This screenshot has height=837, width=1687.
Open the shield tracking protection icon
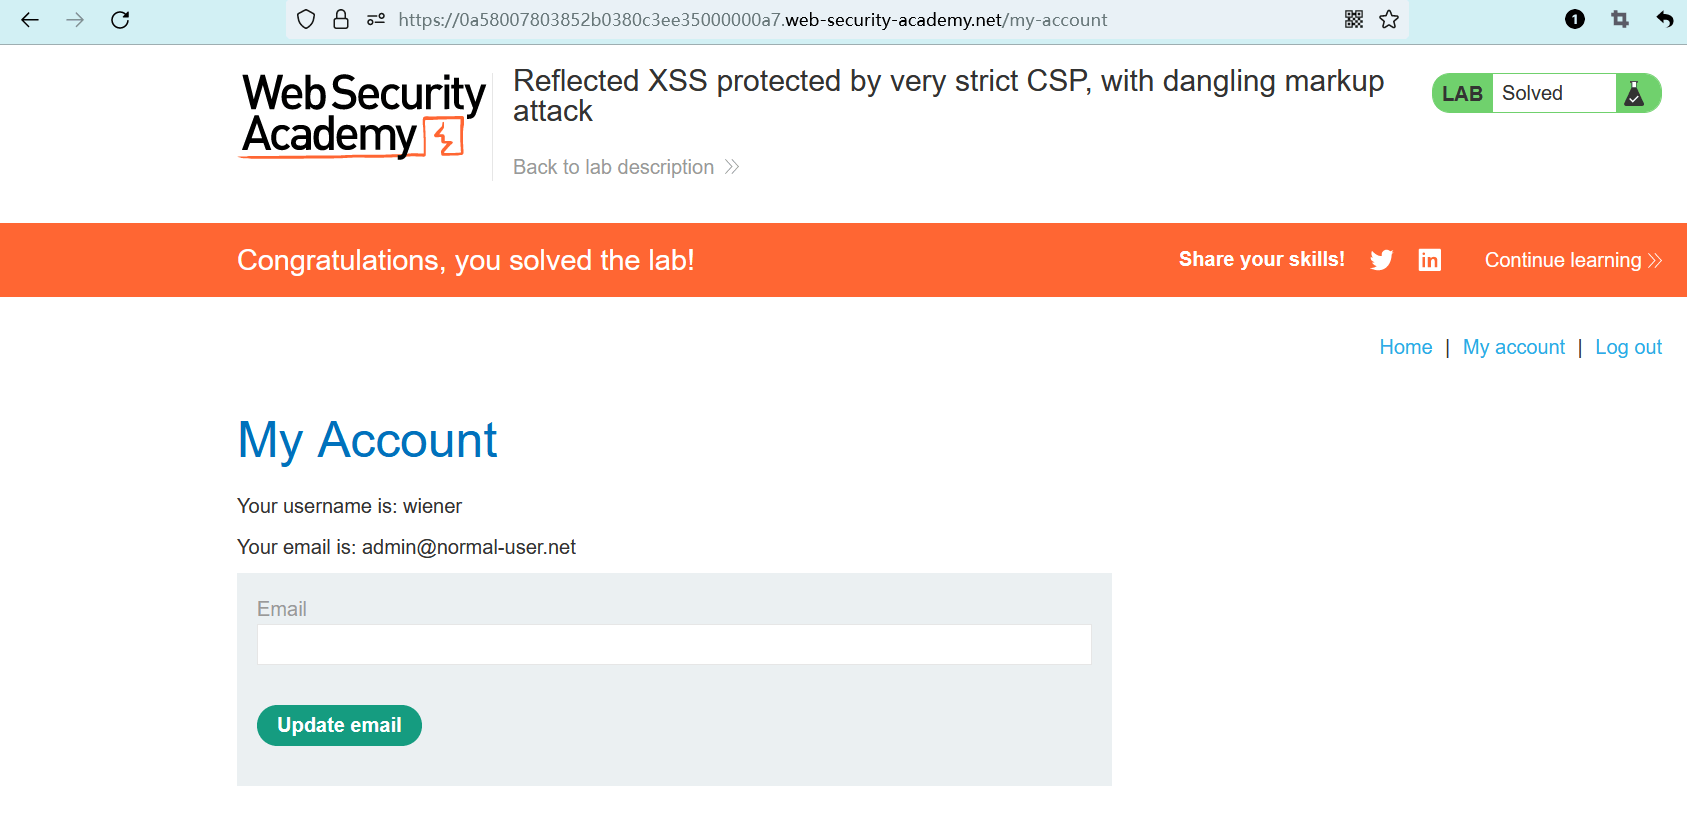(307, 20)
